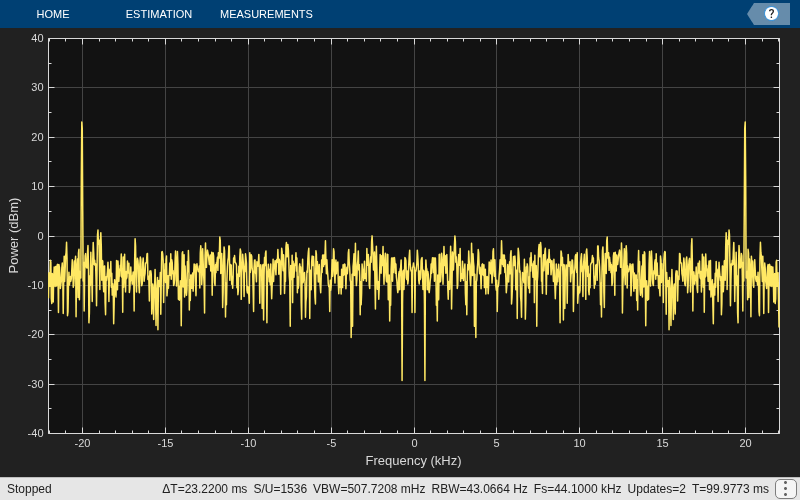The height and width of the screenshot is (500, 800).
Task: Click the Power (dBm) axis label
Action: (x=14, y=235)
